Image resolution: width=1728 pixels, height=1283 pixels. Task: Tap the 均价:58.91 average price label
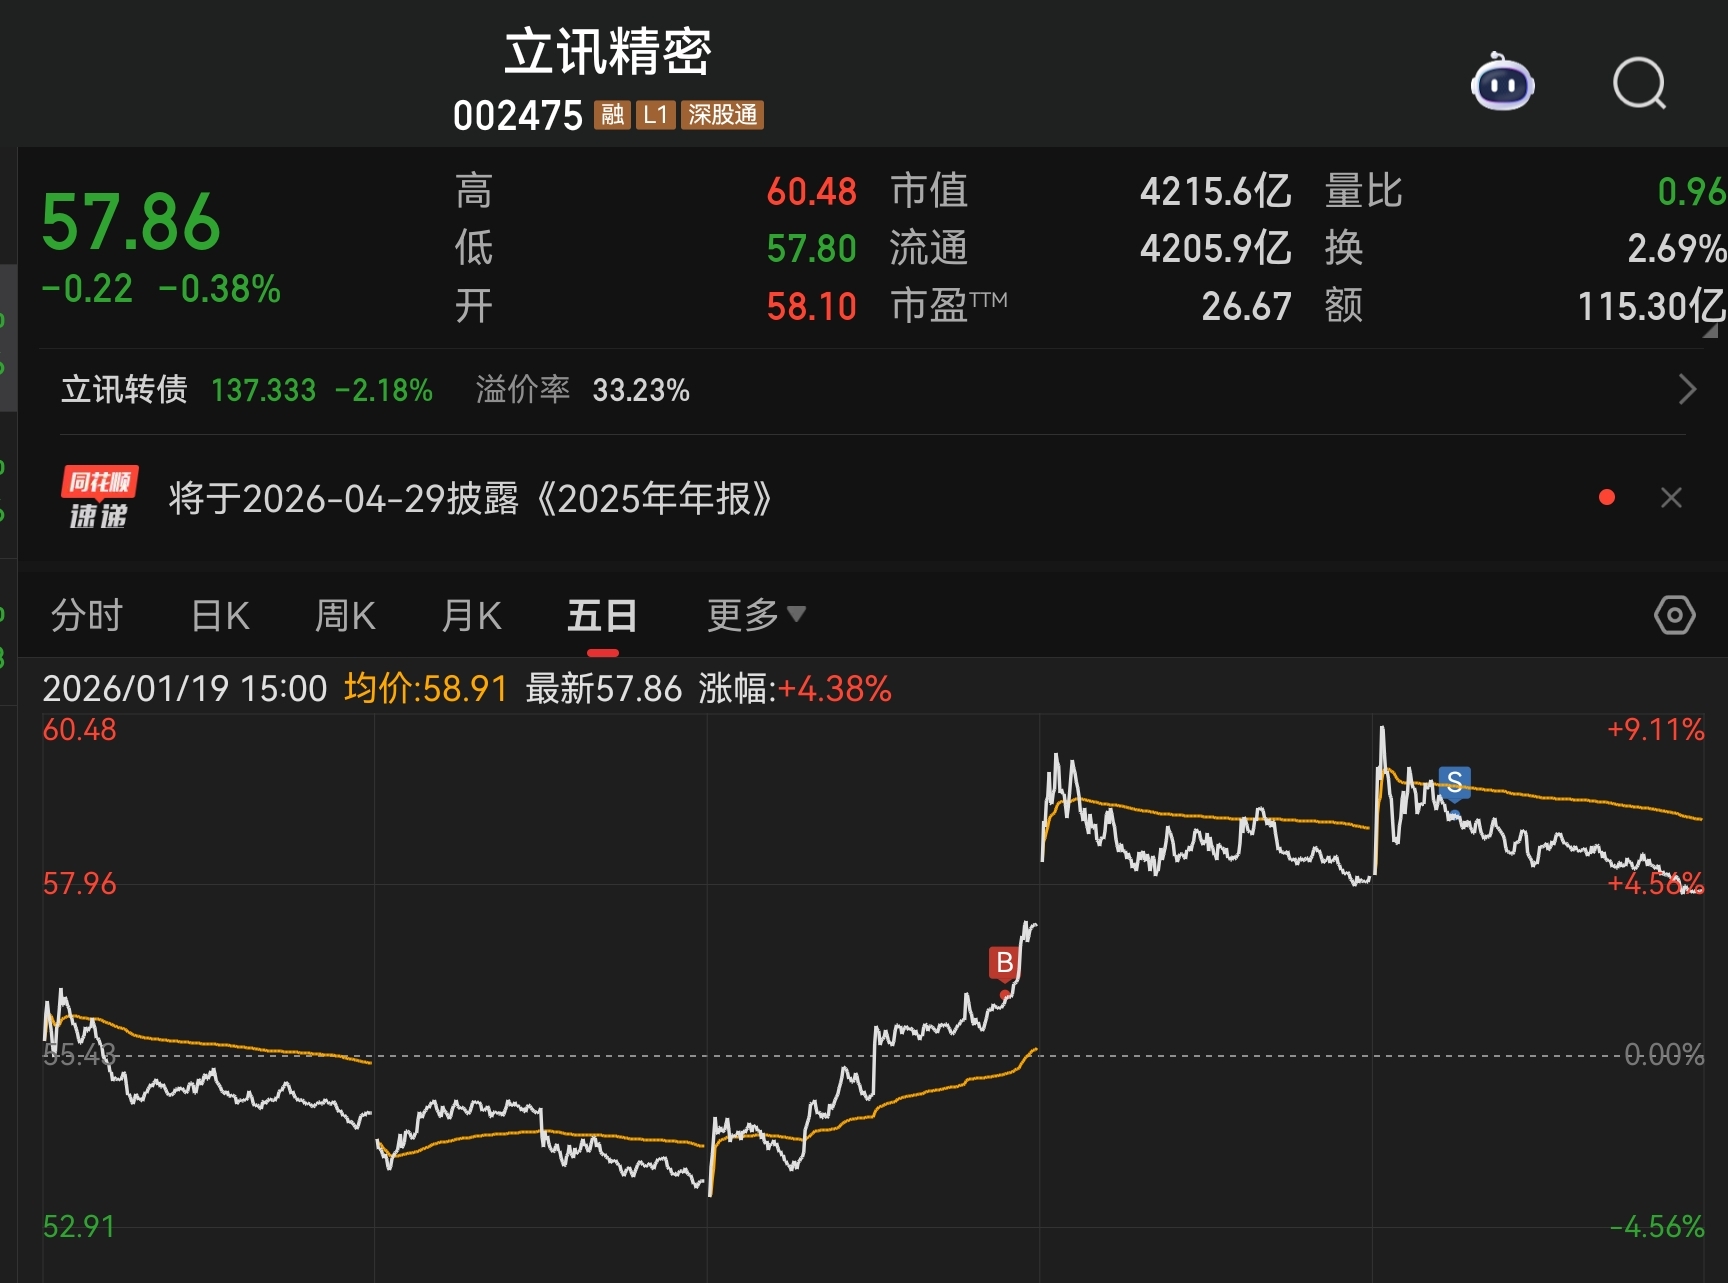[426, 689]
